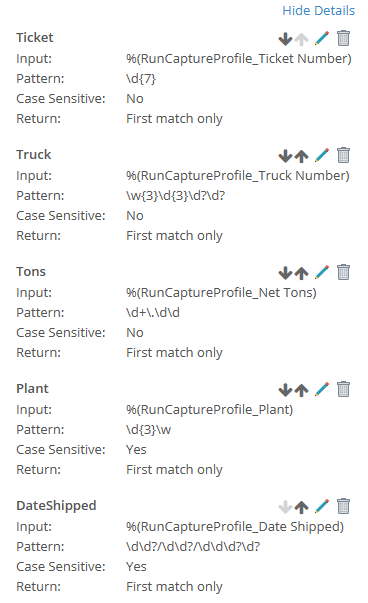Move the Truck entry down
Image resolution: width=368 pixels, height=603 pixels.
285,156
